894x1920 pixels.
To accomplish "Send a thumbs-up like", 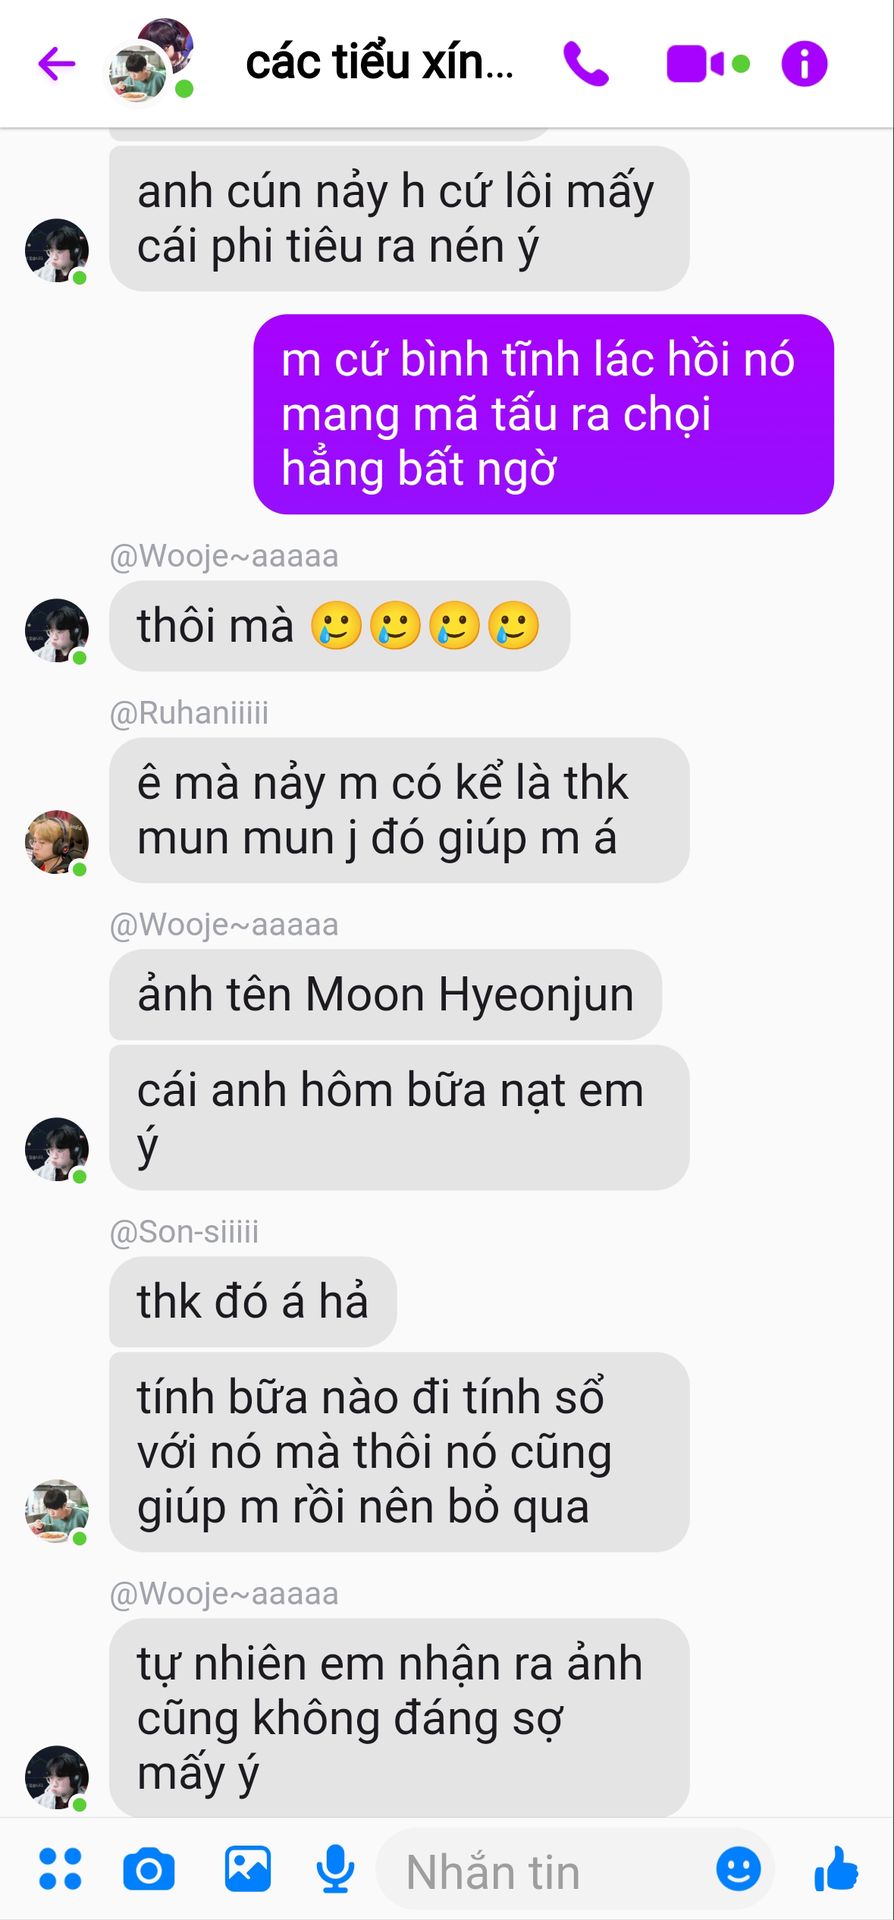I will (836, 1869).
